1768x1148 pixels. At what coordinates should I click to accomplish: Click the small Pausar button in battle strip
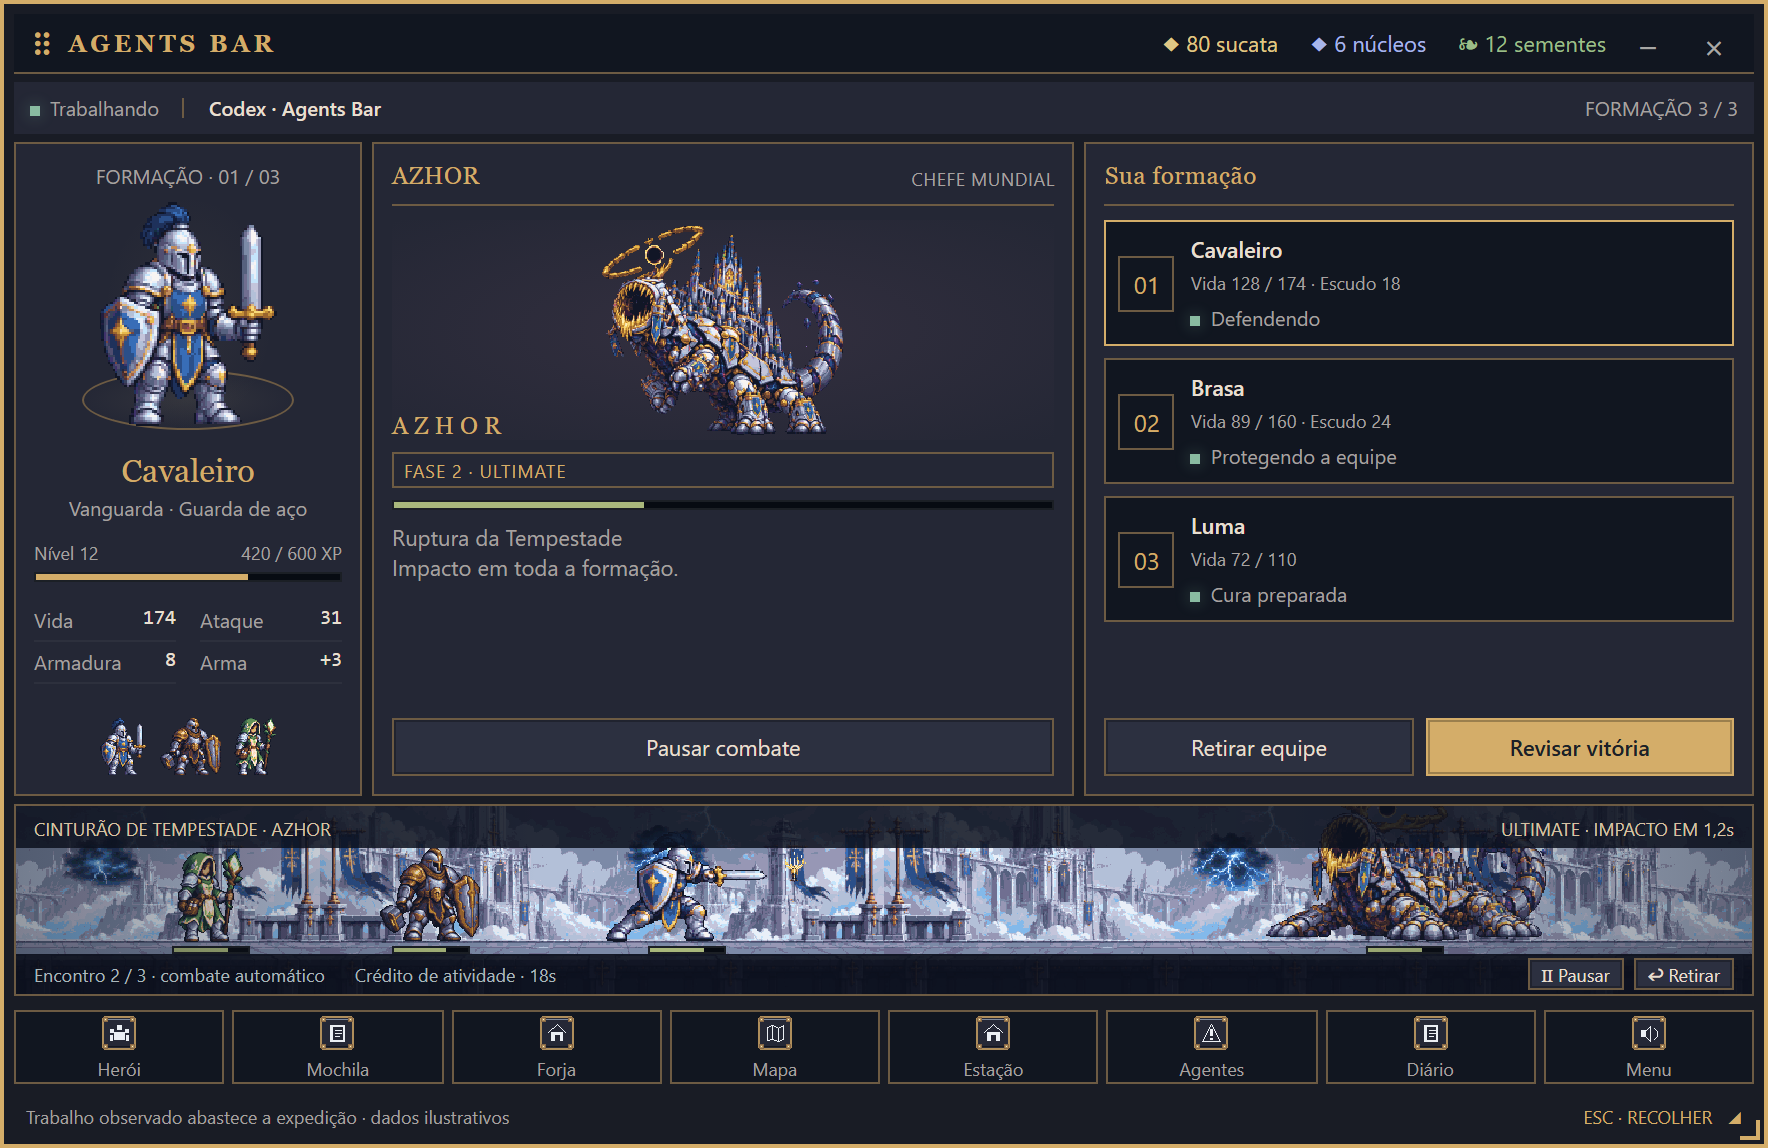(1576, 975)
